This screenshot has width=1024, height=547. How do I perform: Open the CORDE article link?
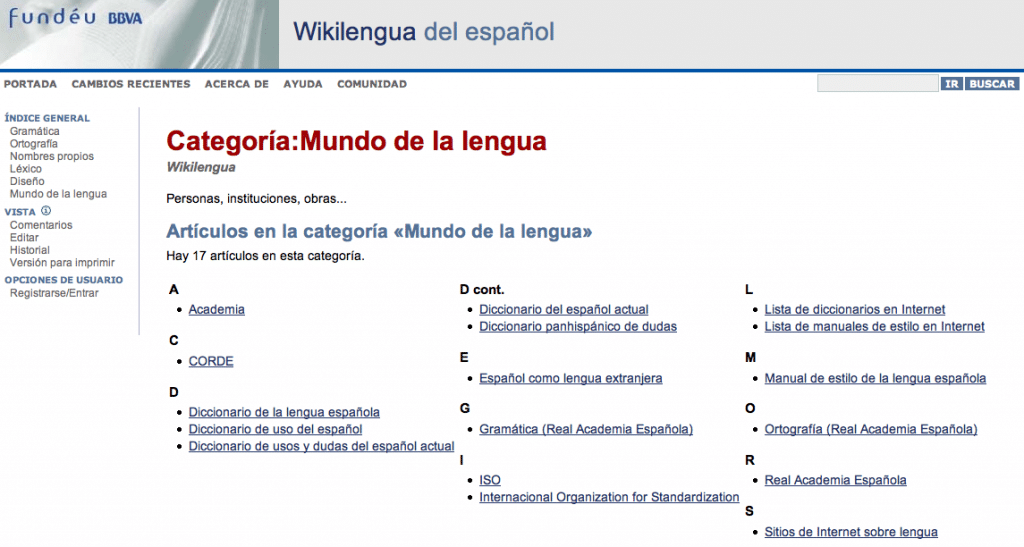(x=211, y=361)
